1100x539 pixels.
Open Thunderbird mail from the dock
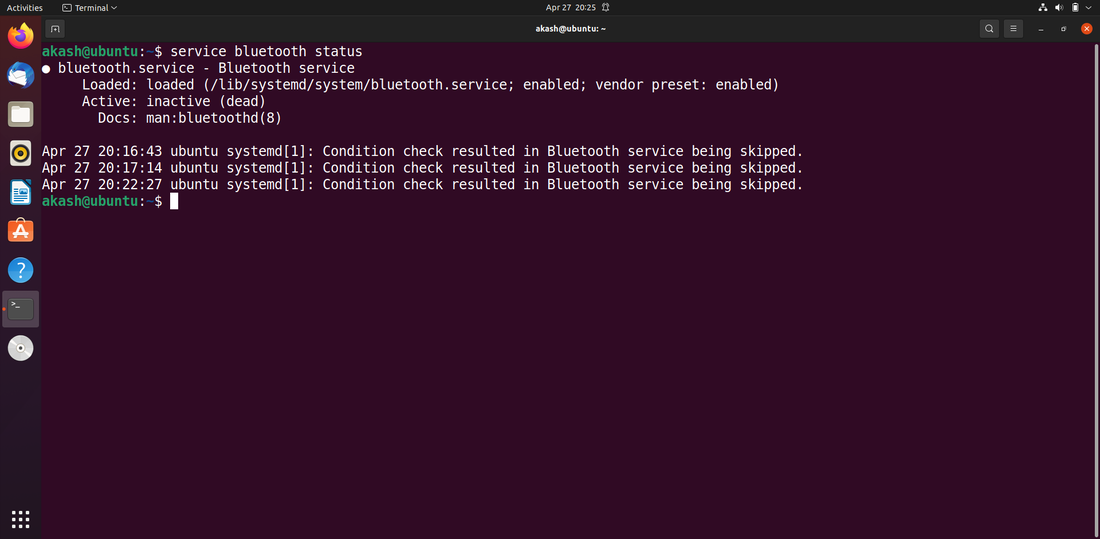tap(21, 75)
